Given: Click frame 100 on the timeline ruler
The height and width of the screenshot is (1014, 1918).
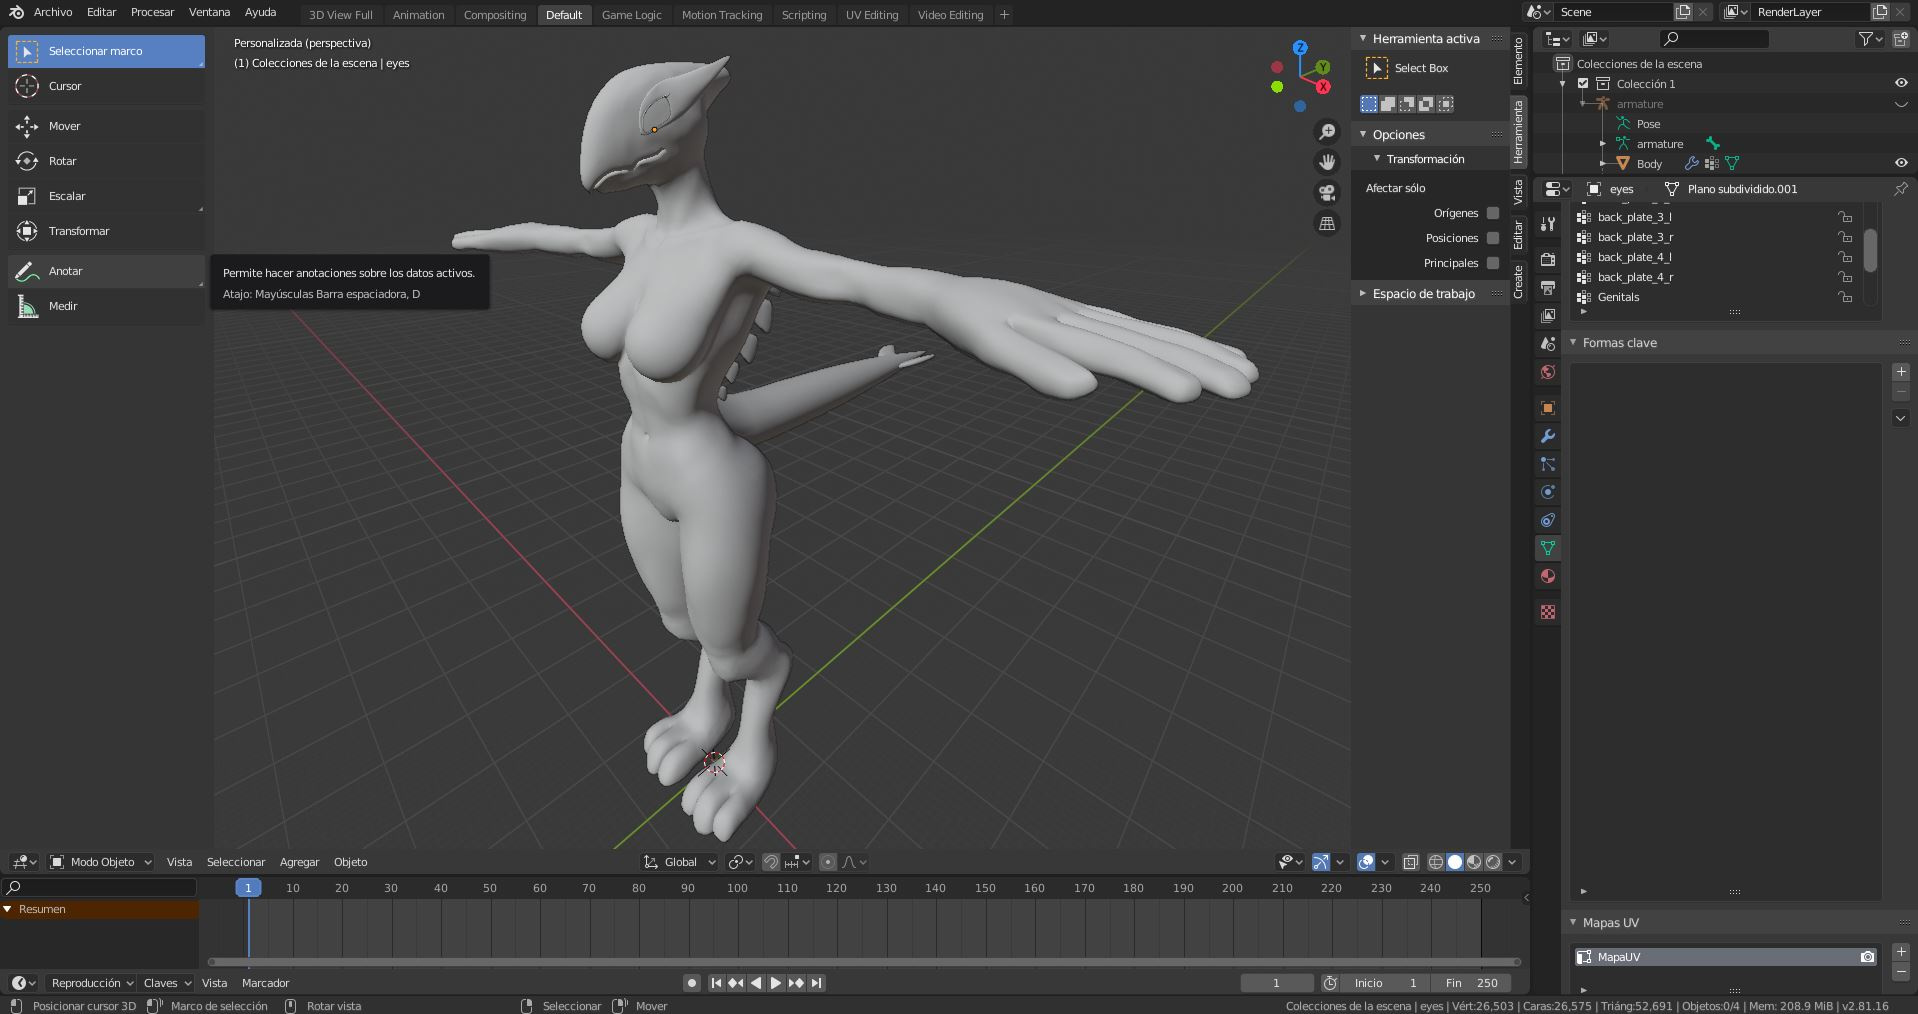Looking at the screenshot, I should coord(737,888).
